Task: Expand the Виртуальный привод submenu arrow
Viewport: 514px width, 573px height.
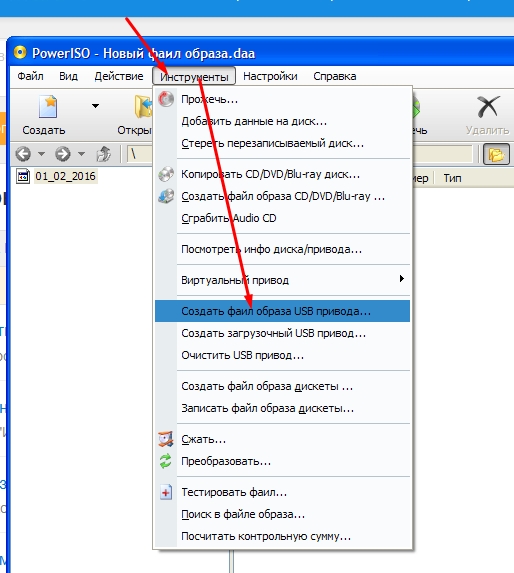Action: (x=402, y=279)
